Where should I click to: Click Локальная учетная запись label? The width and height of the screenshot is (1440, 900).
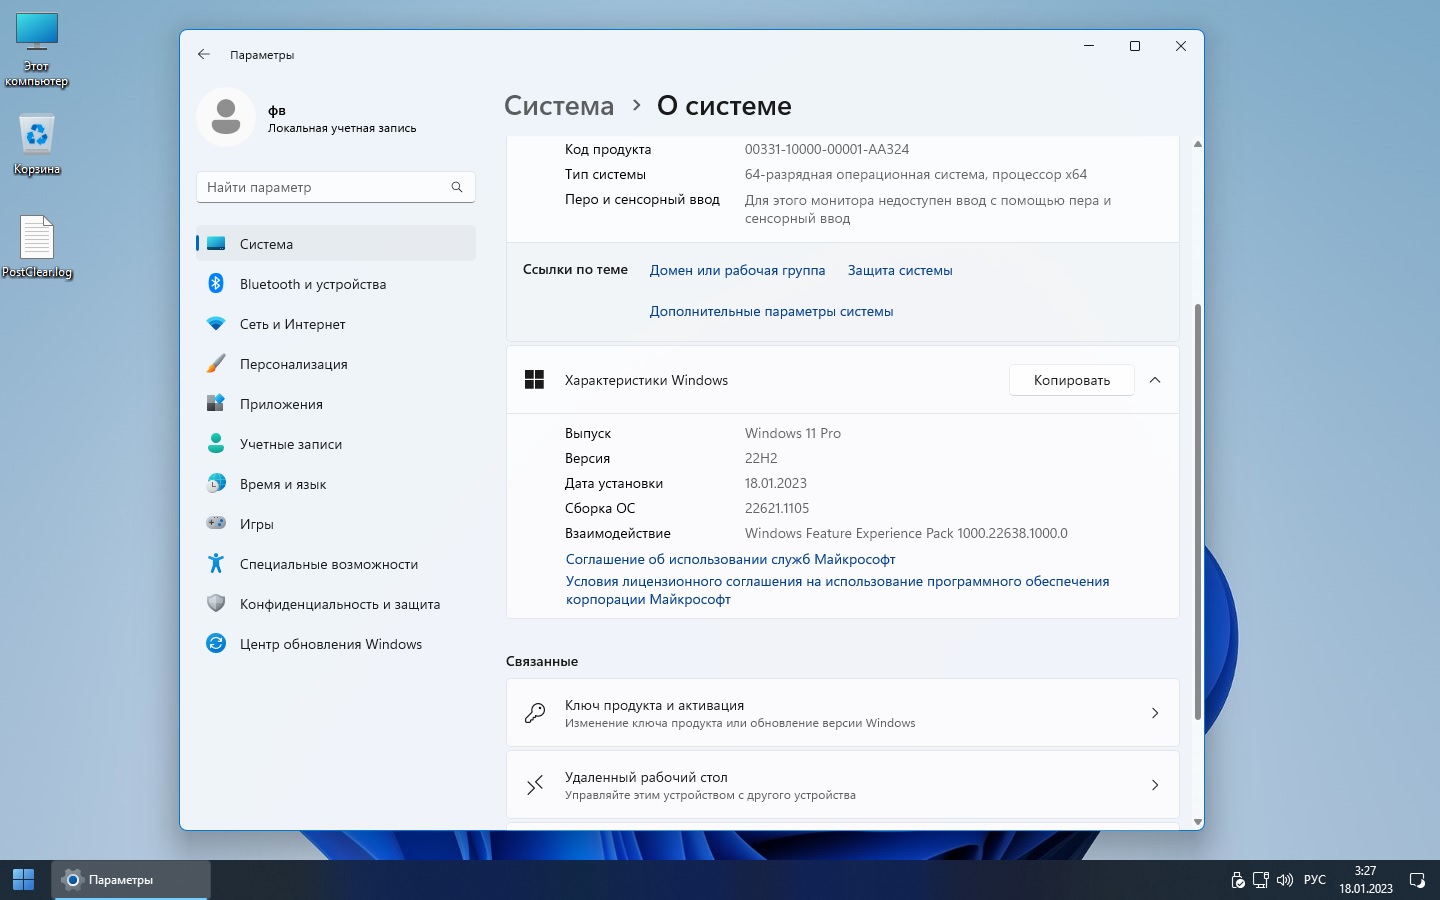pos(342,128)
